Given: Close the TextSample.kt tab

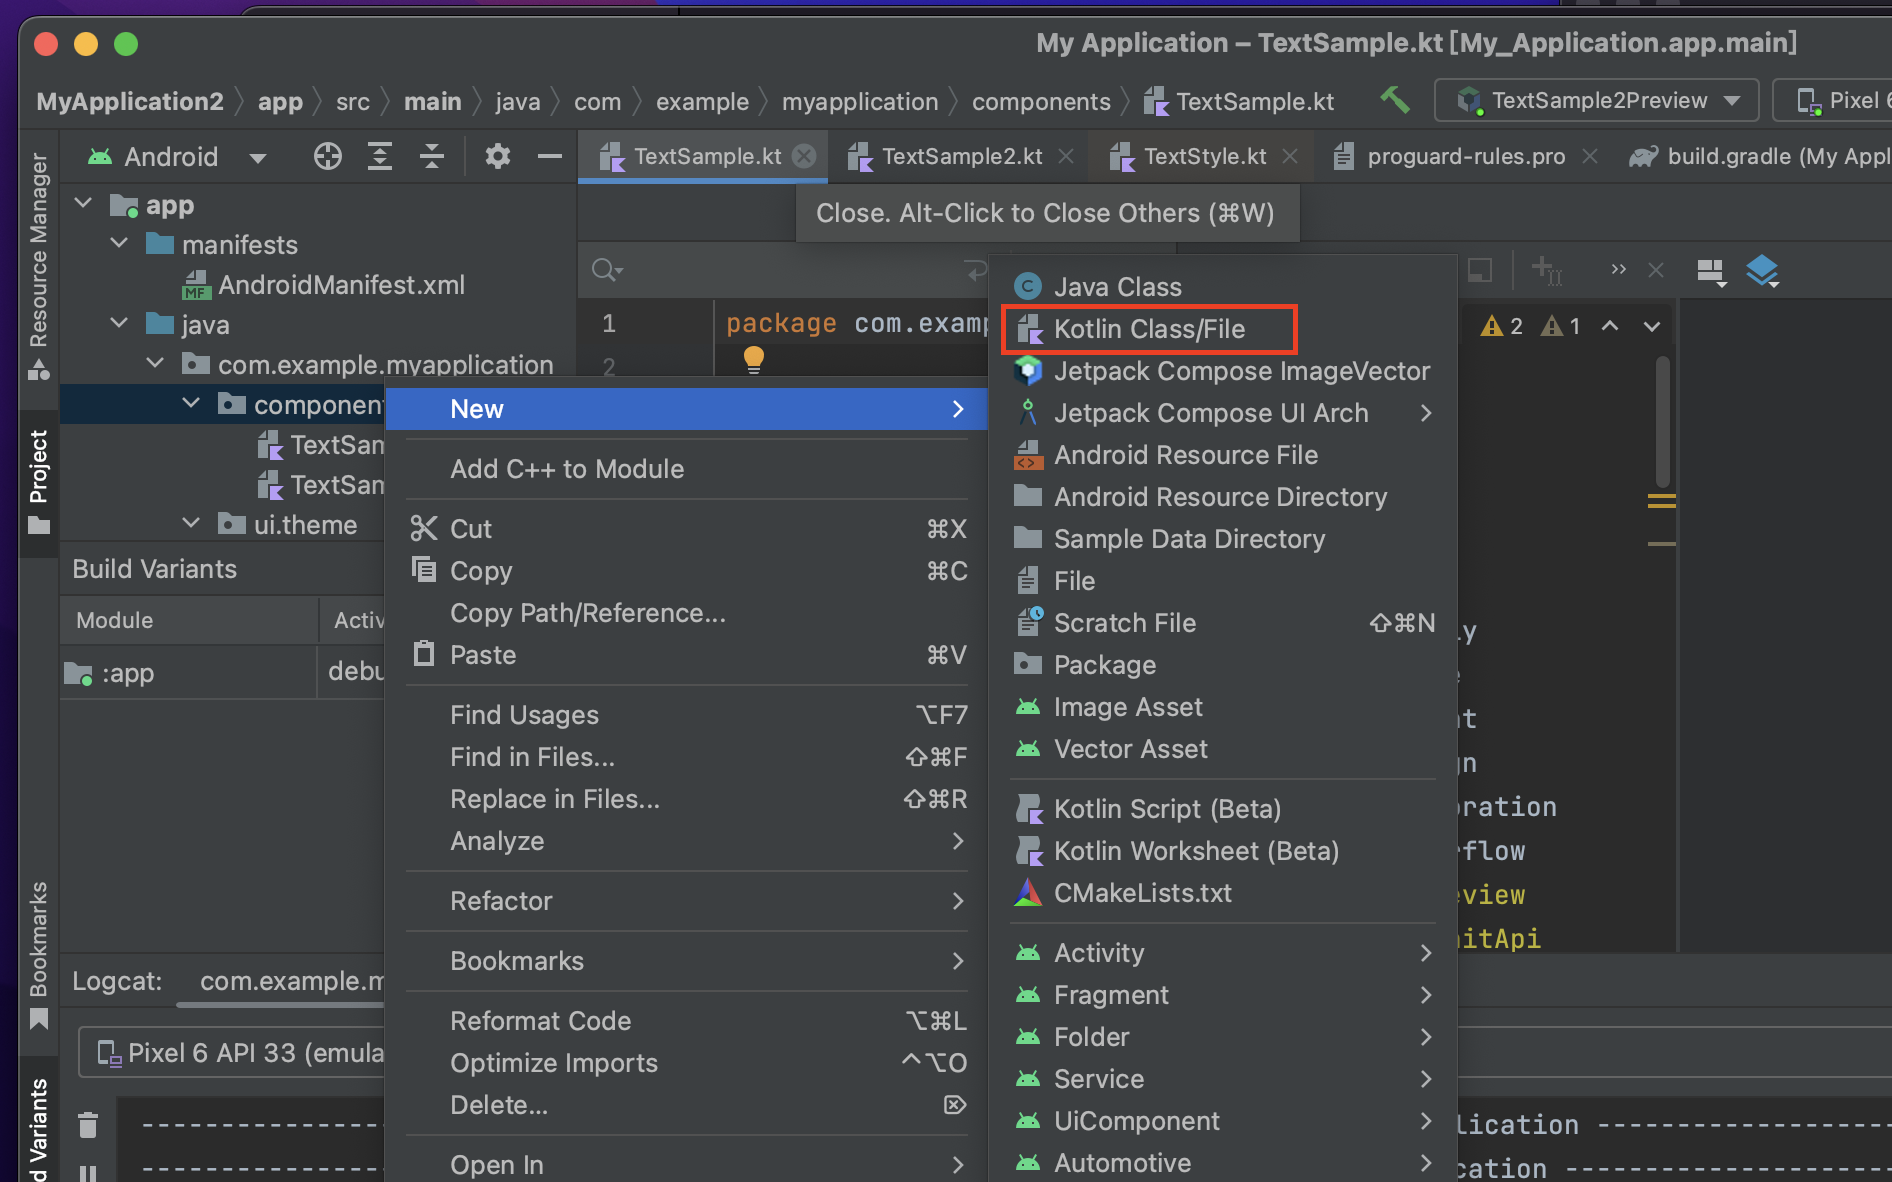Looking at the screenshot, I should tap(804, 156).
